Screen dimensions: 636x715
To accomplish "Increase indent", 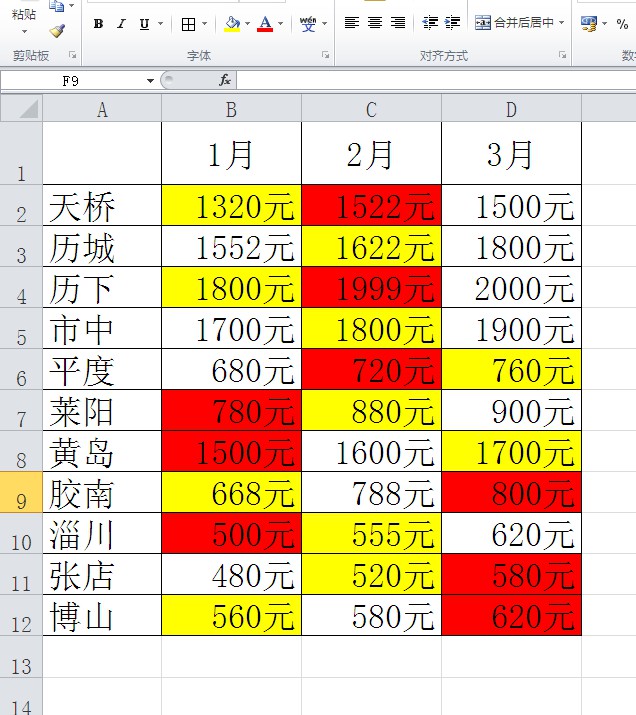I will pos(452,23).
